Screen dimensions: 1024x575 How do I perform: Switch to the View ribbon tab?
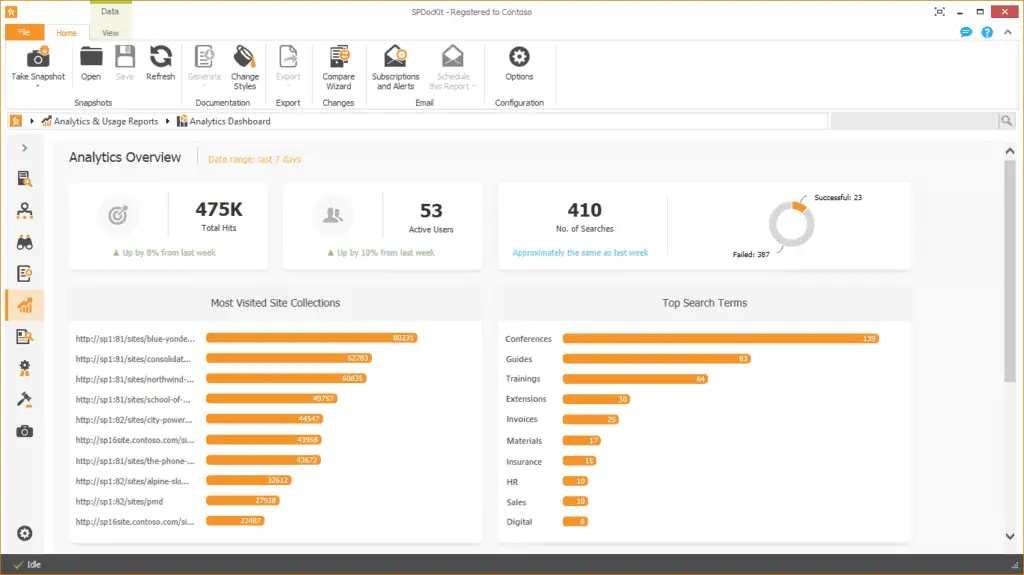point(110,33)
